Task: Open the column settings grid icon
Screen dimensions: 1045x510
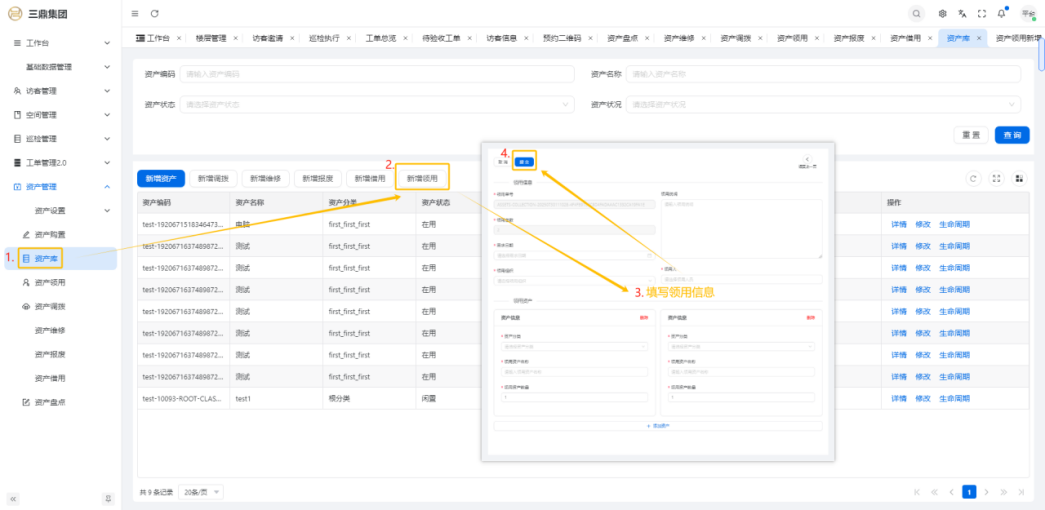Action: point(1019,178)
